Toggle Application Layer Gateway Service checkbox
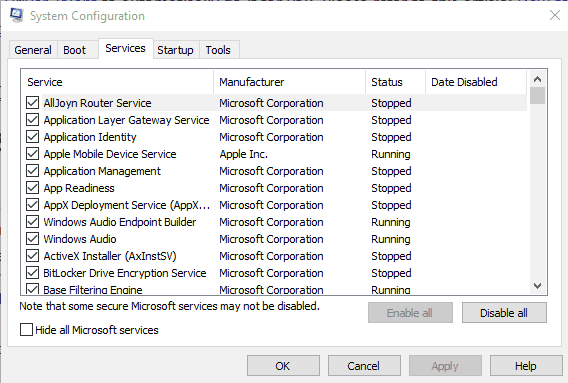568x383 pixels. pos(33,120)
